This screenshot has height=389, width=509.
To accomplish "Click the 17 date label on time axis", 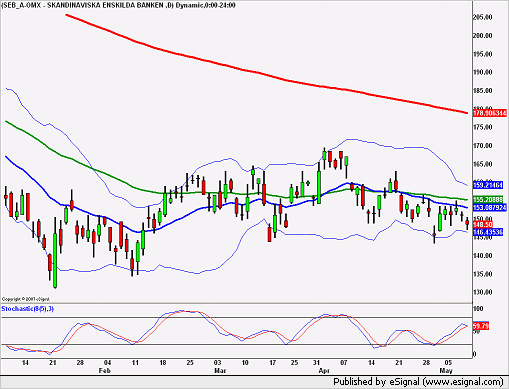I will (273, 363).
